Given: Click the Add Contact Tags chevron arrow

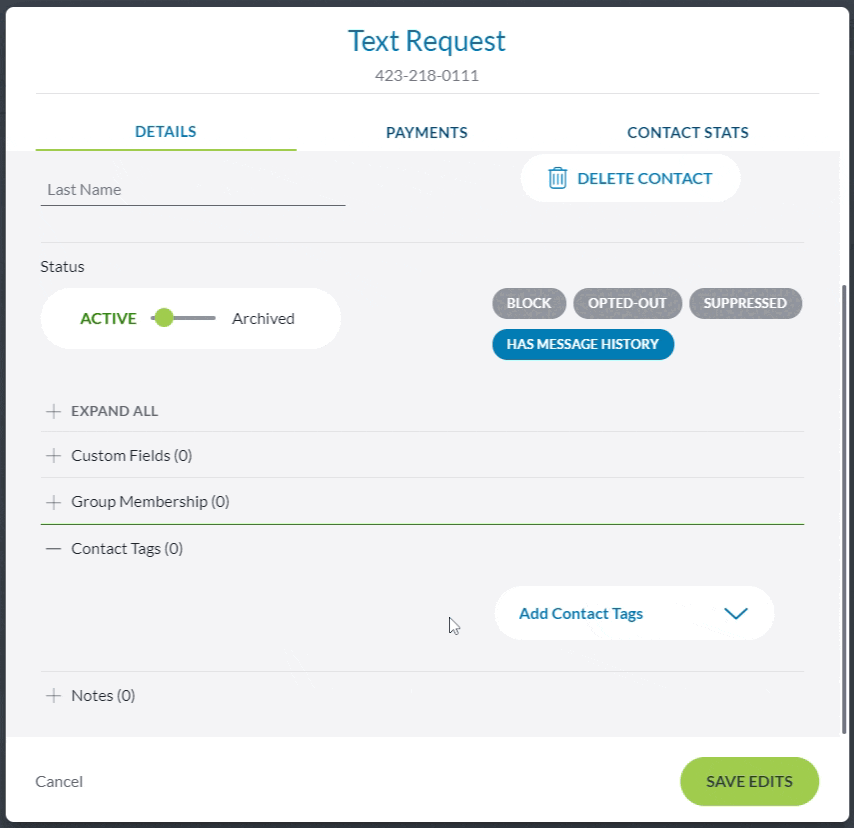Looking at the screenshot, I should pos(736,614).
